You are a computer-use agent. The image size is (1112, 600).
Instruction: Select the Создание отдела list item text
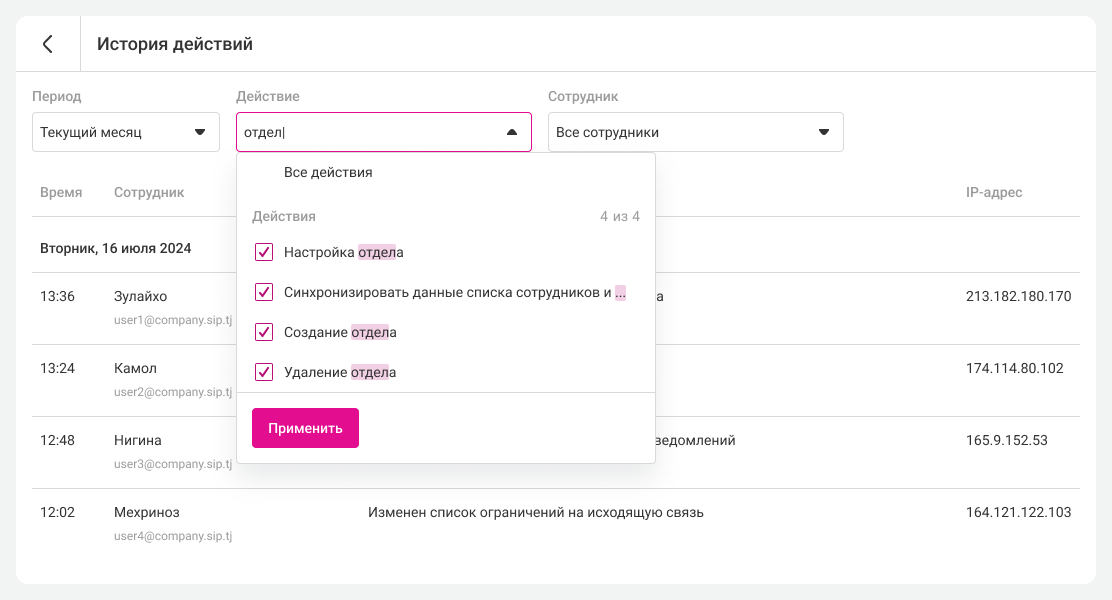340,332
